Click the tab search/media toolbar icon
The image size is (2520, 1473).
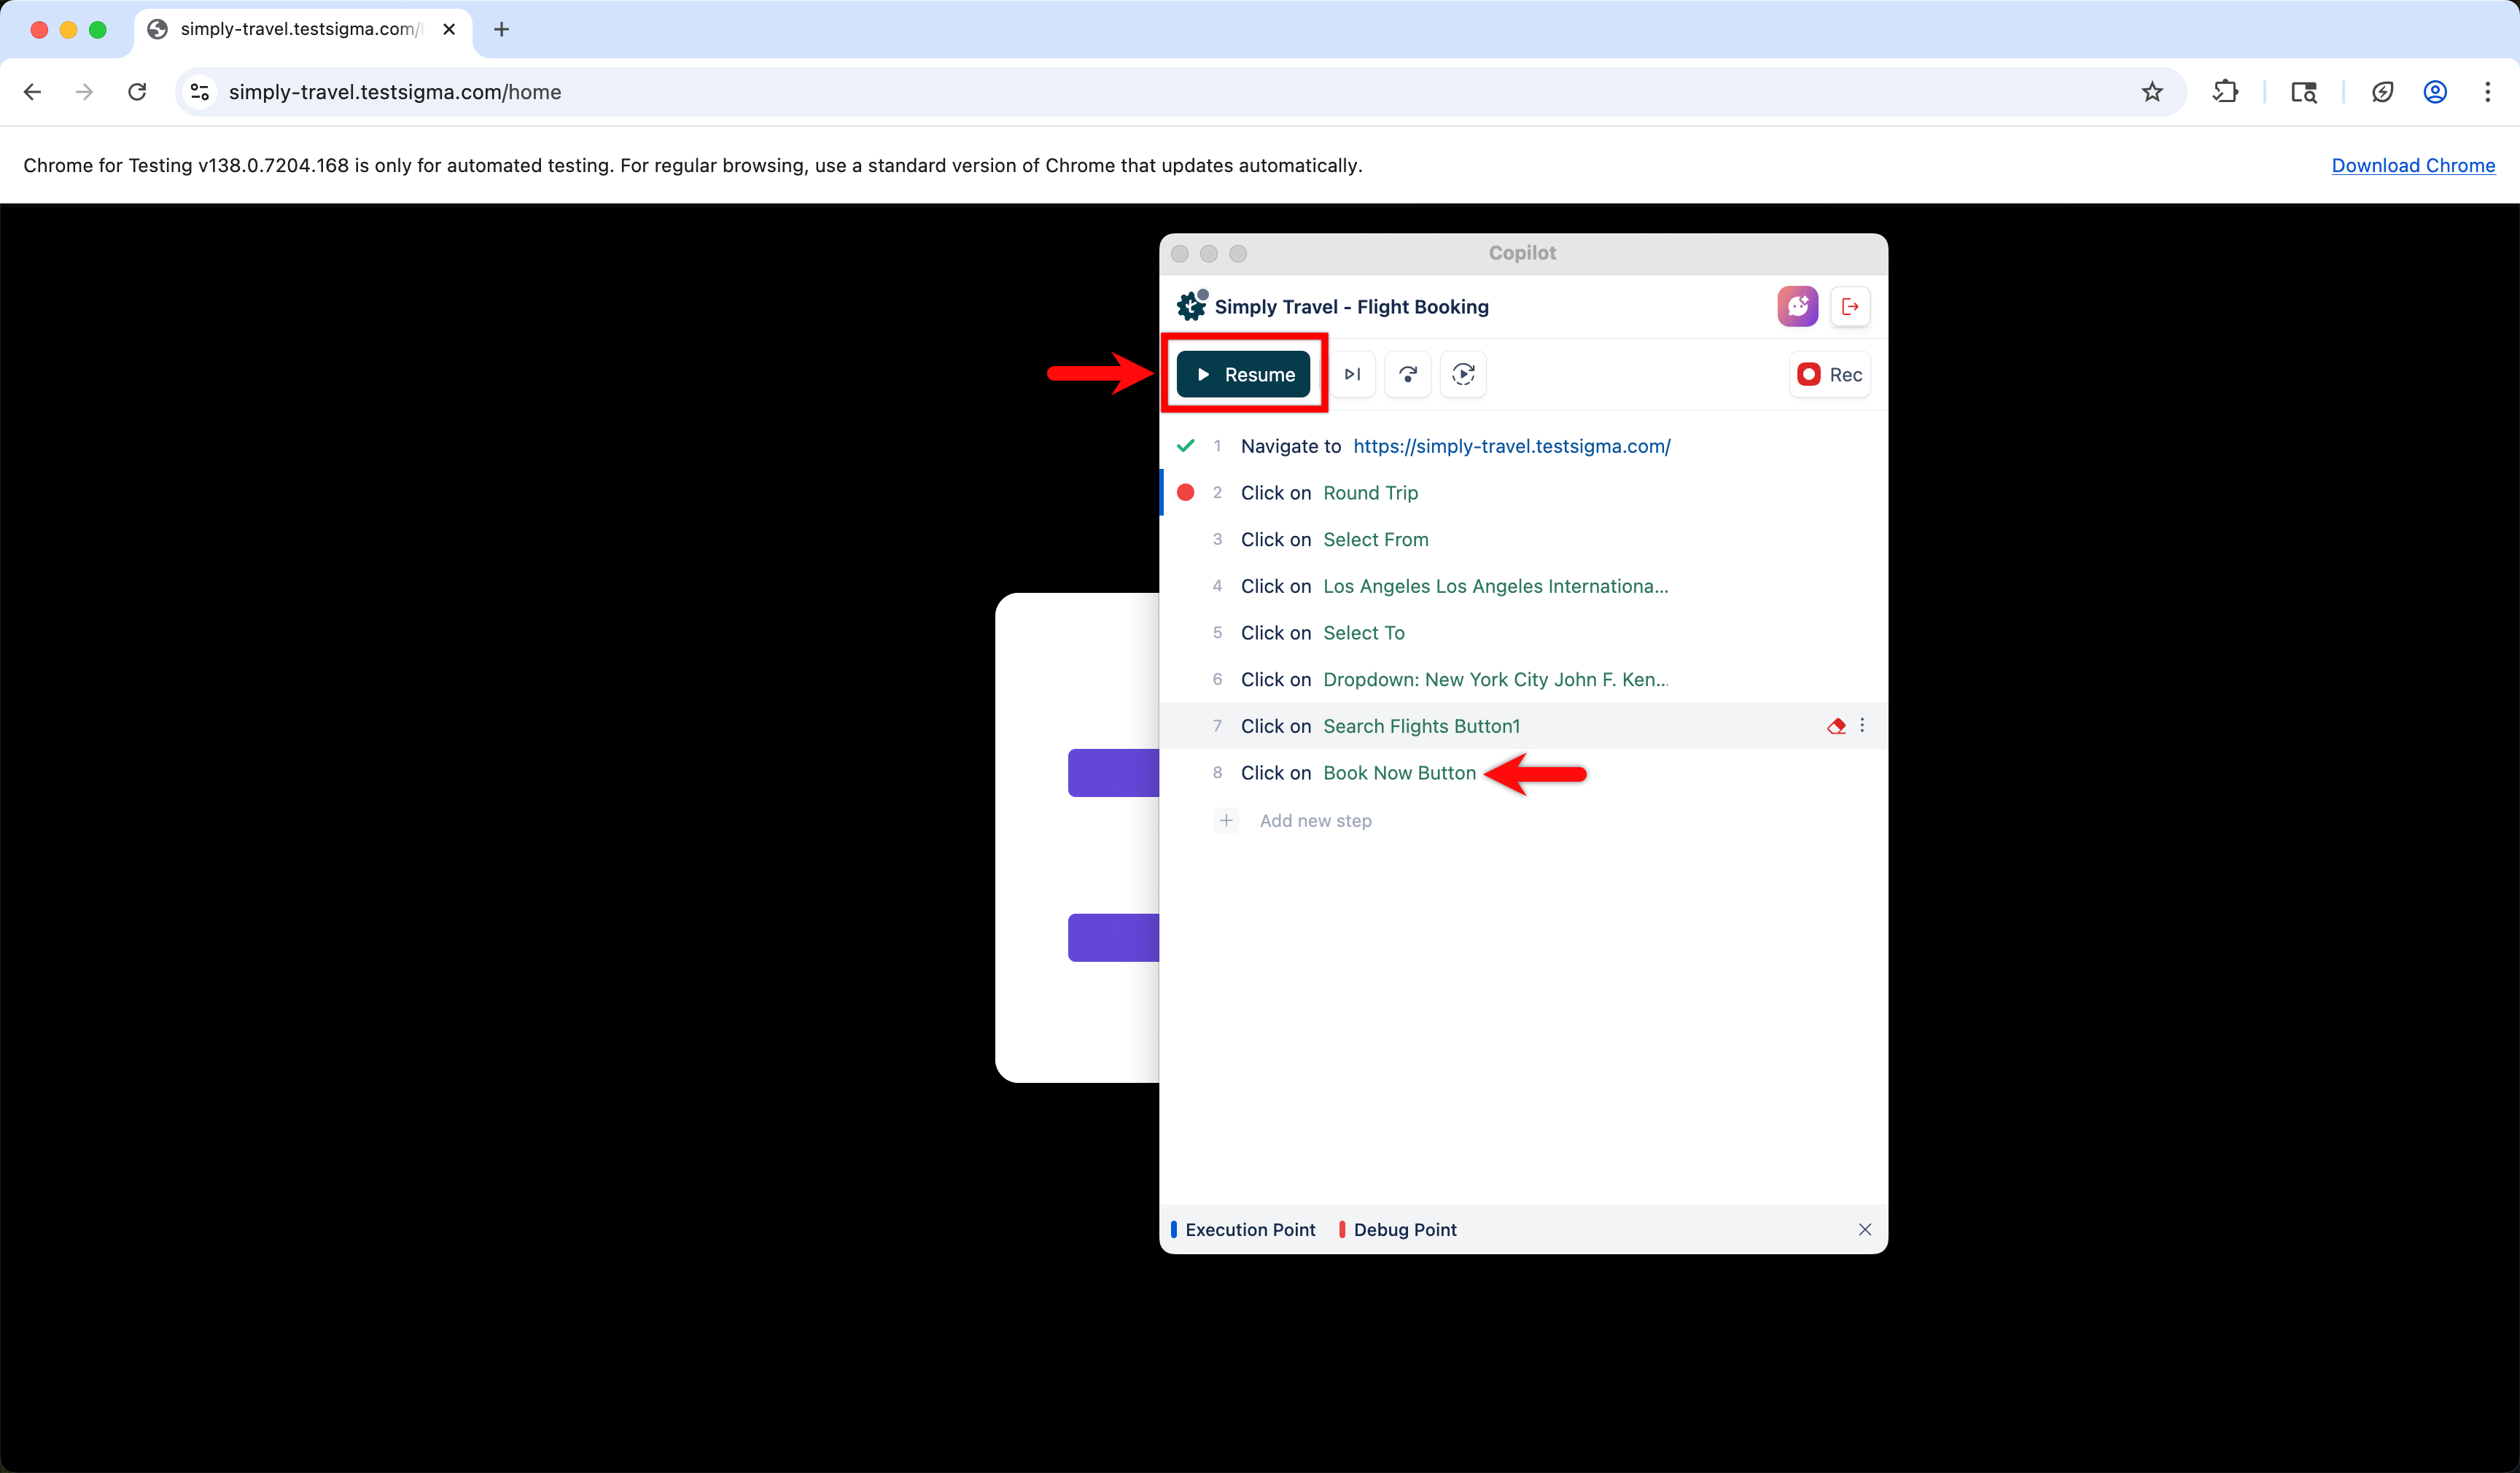(x=2304, y=92)
